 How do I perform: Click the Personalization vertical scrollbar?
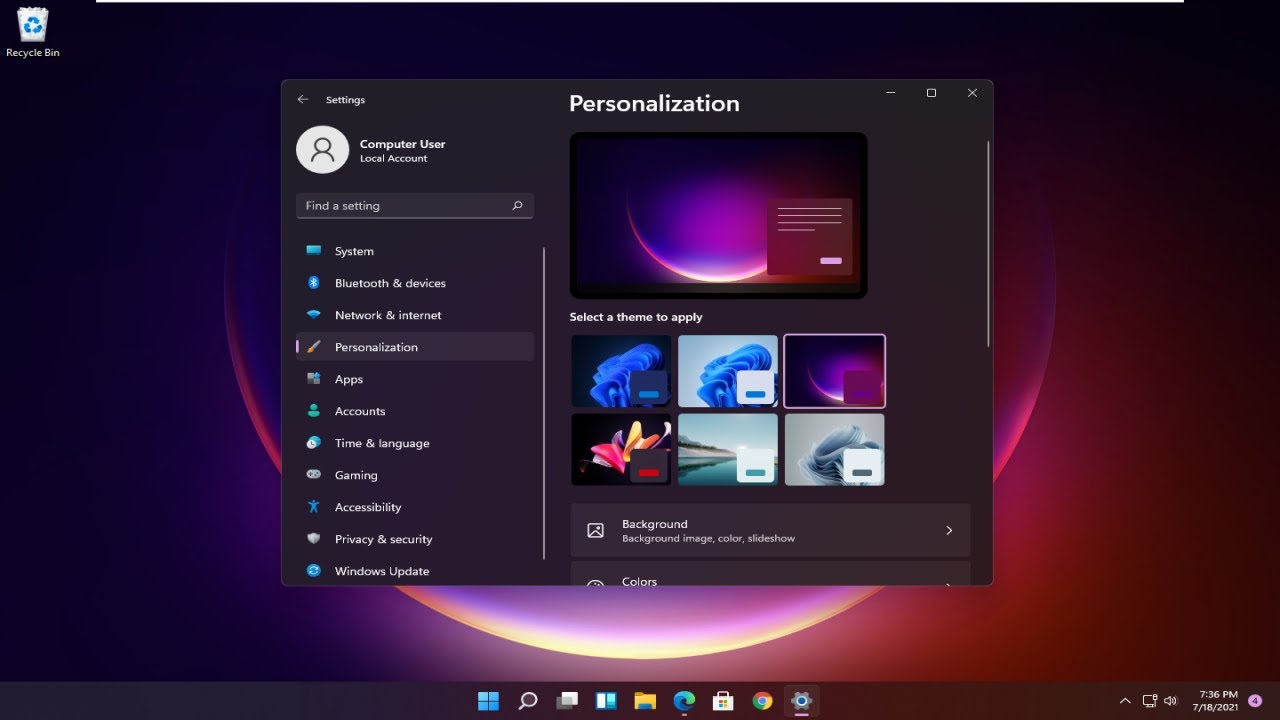pyautogui.click(x=988, y=244)
